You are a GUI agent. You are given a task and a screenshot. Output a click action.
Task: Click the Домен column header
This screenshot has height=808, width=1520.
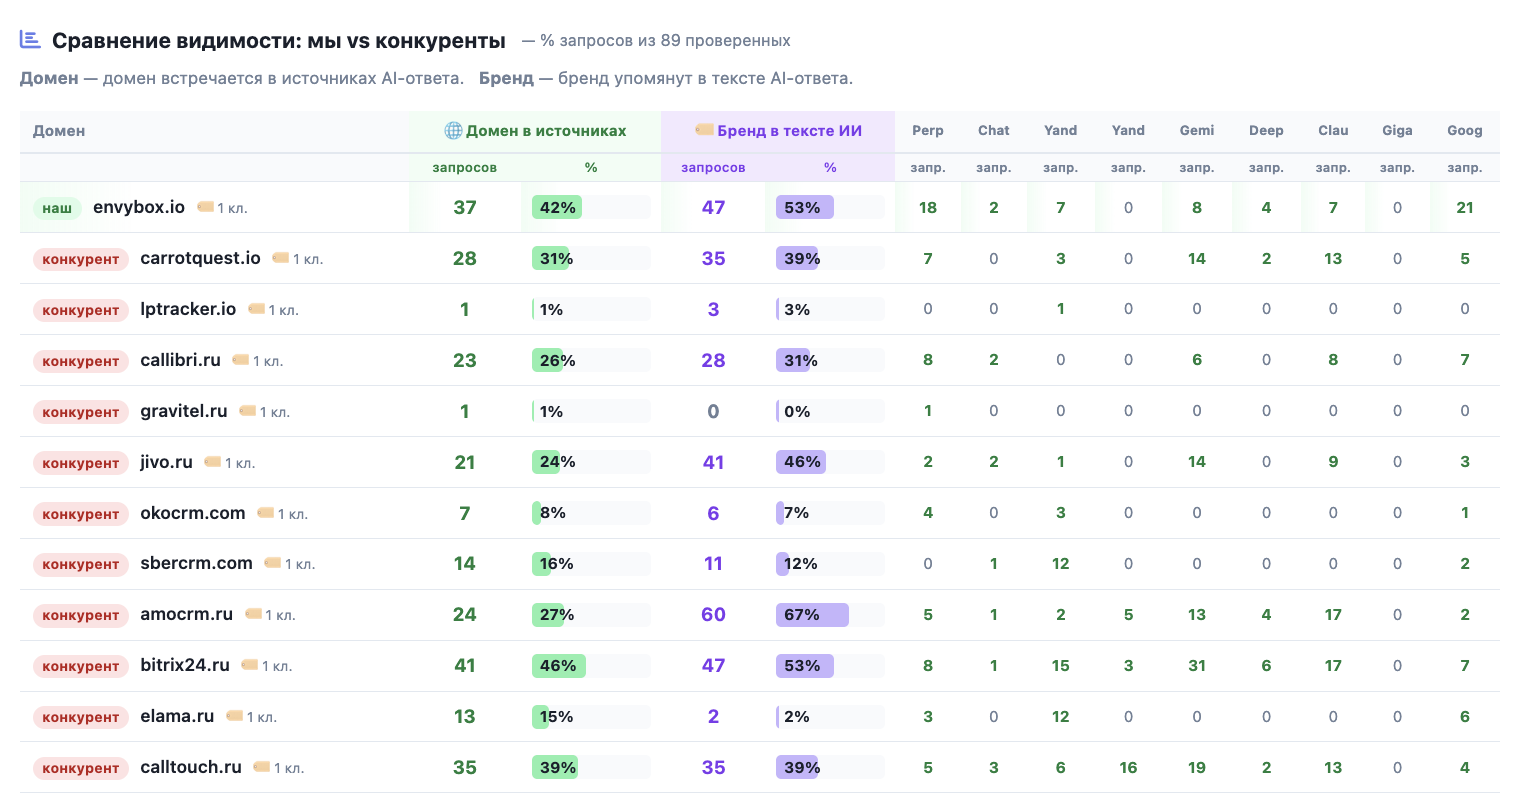59,131
